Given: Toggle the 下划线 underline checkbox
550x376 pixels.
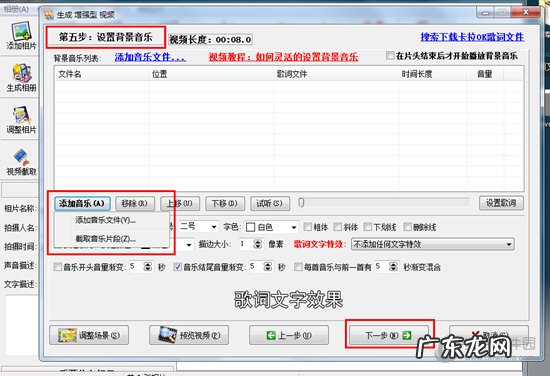Looking at the screenshot, I should [x=368, y=227].
